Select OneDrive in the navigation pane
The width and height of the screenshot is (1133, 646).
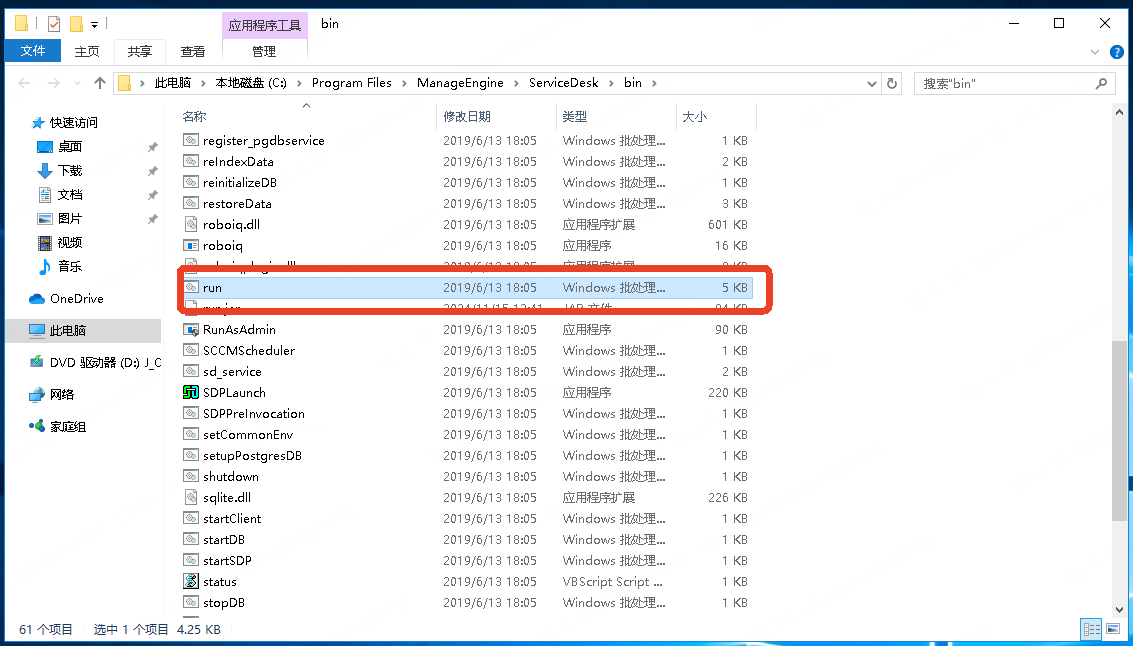[76, 298]
